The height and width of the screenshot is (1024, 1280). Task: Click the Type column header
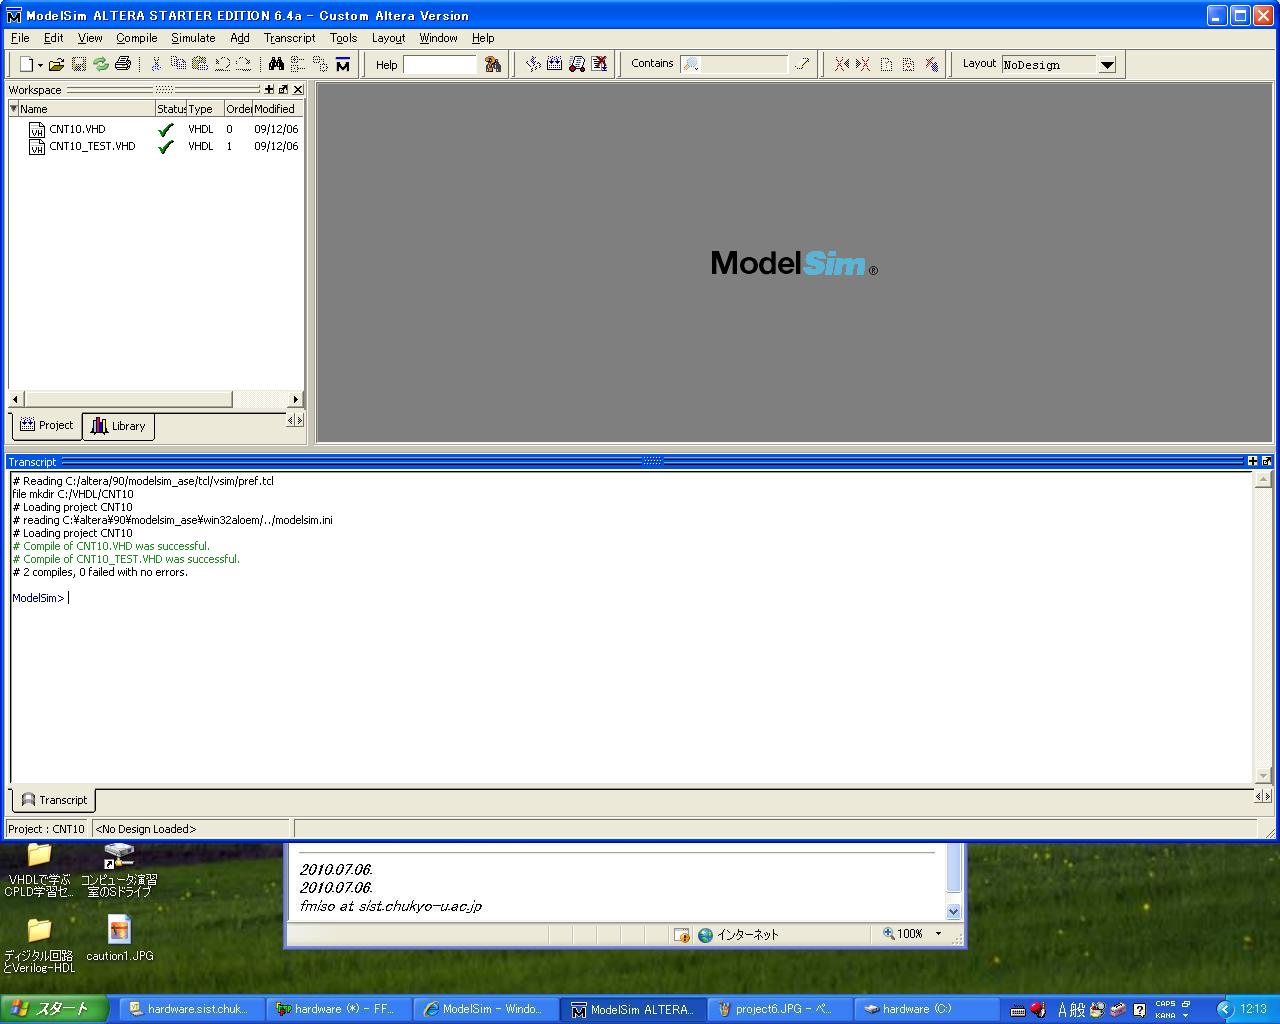click(205, 109)
